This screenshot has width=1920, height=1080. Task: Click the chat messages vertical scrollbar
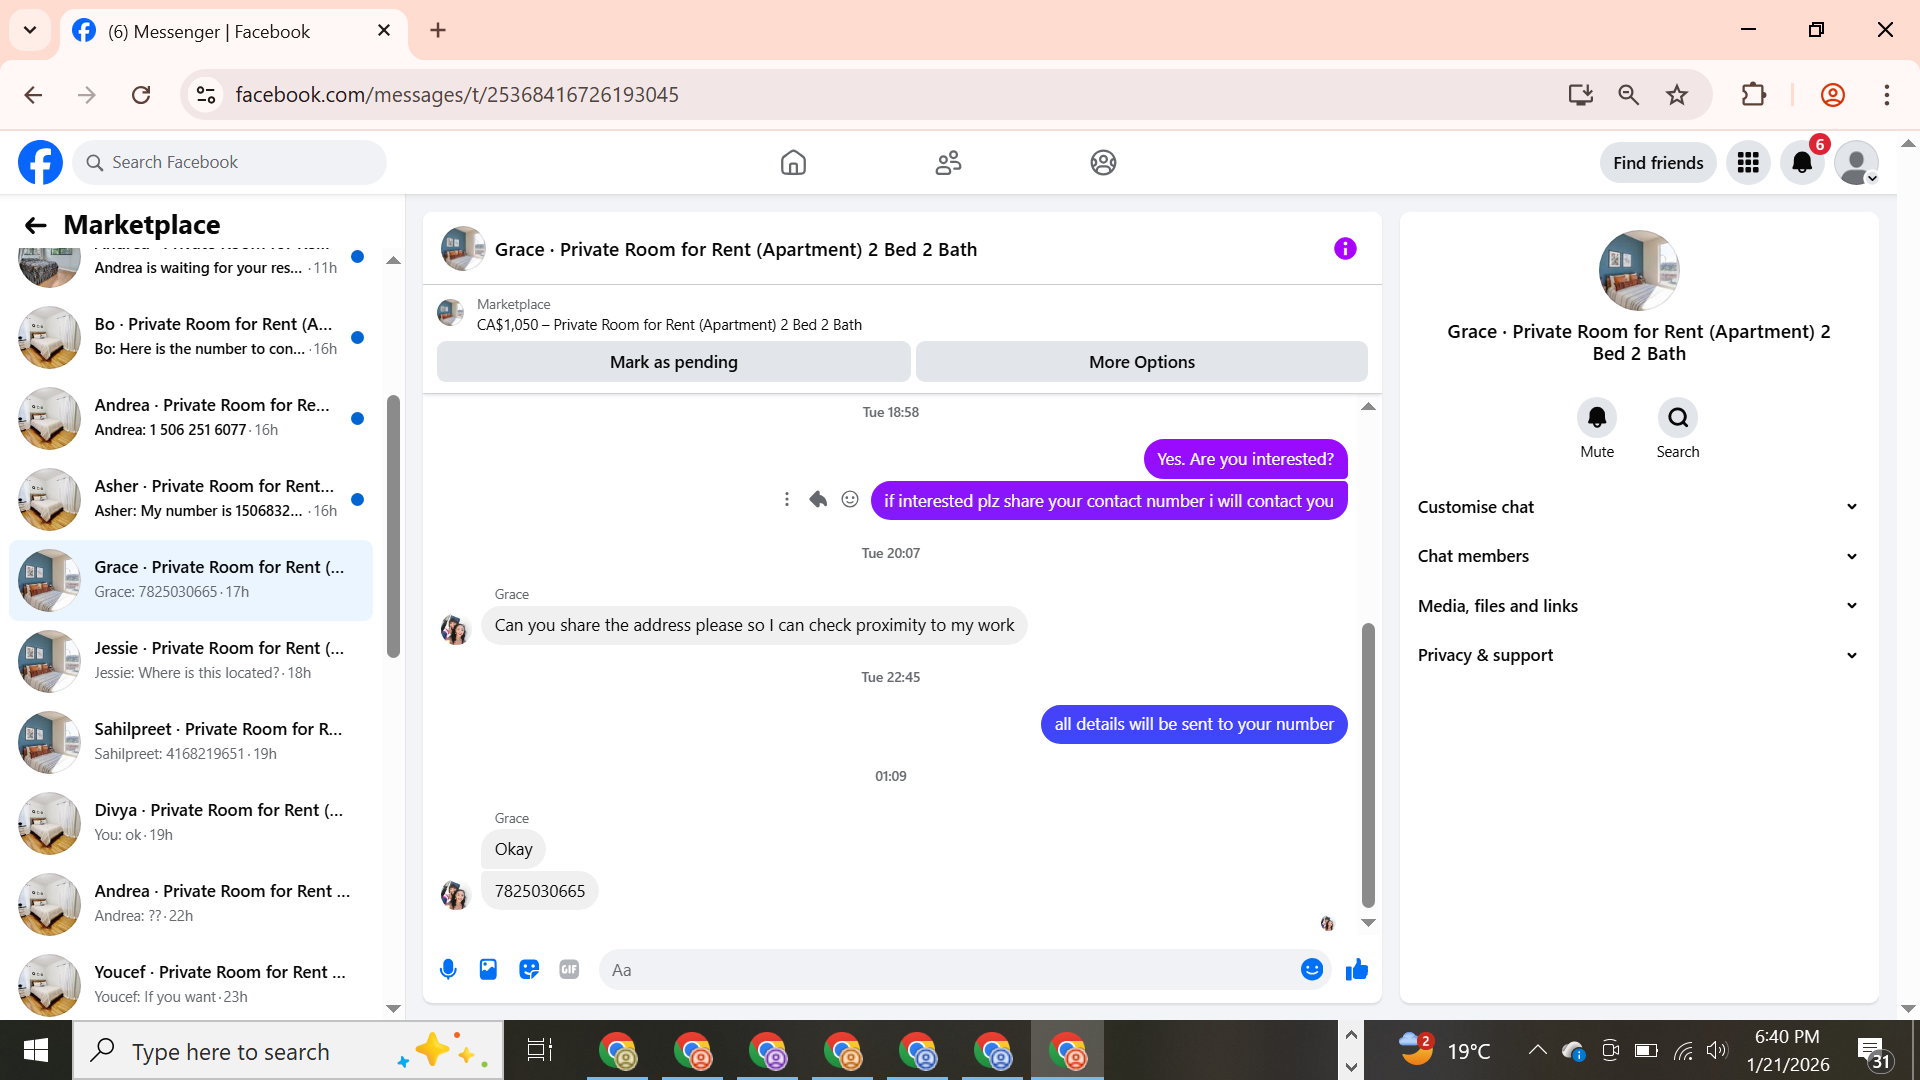pos(1368,765)
